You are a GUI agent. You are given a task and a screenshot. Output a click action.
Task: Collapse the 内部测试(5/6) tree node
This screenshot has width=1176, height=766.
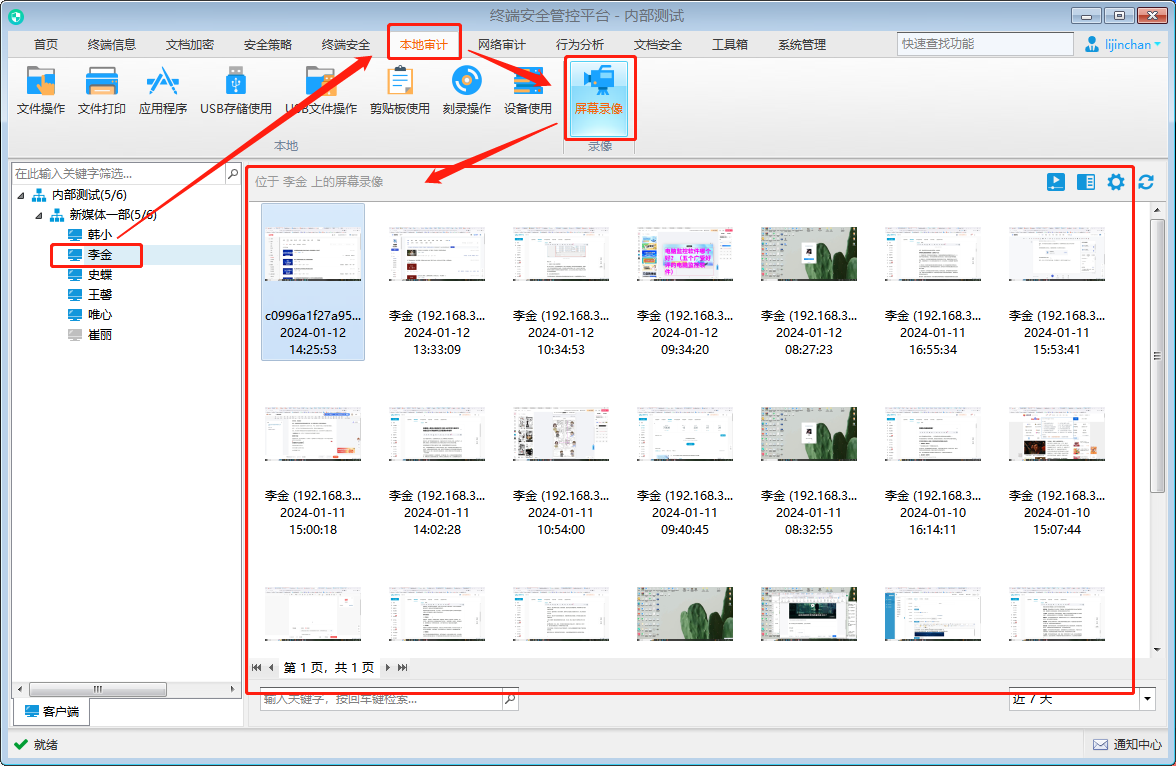pos(21,195)
